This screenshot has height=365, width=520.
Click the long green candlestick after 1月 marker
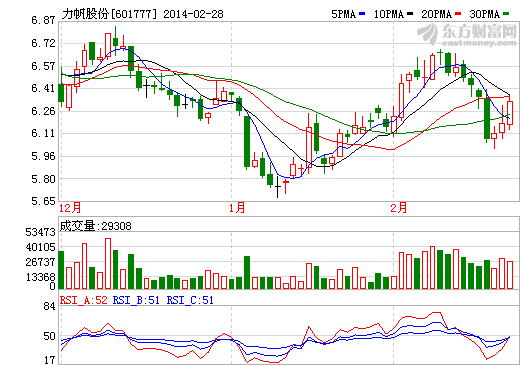pyautogui.click(x=247, y=142)
